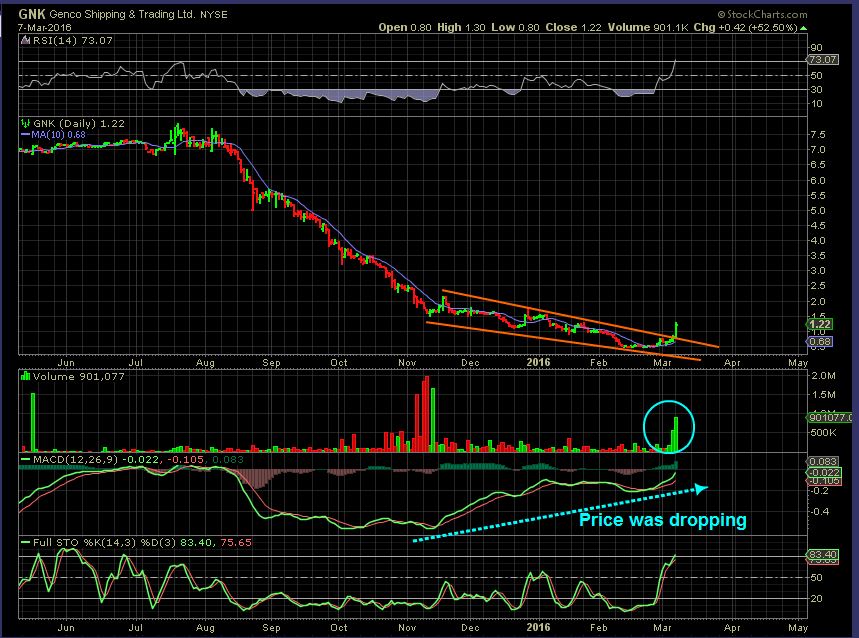Switch to the NYSE exchange label
The width and height of the screenshot is (859, 638).
click(215, 14)
